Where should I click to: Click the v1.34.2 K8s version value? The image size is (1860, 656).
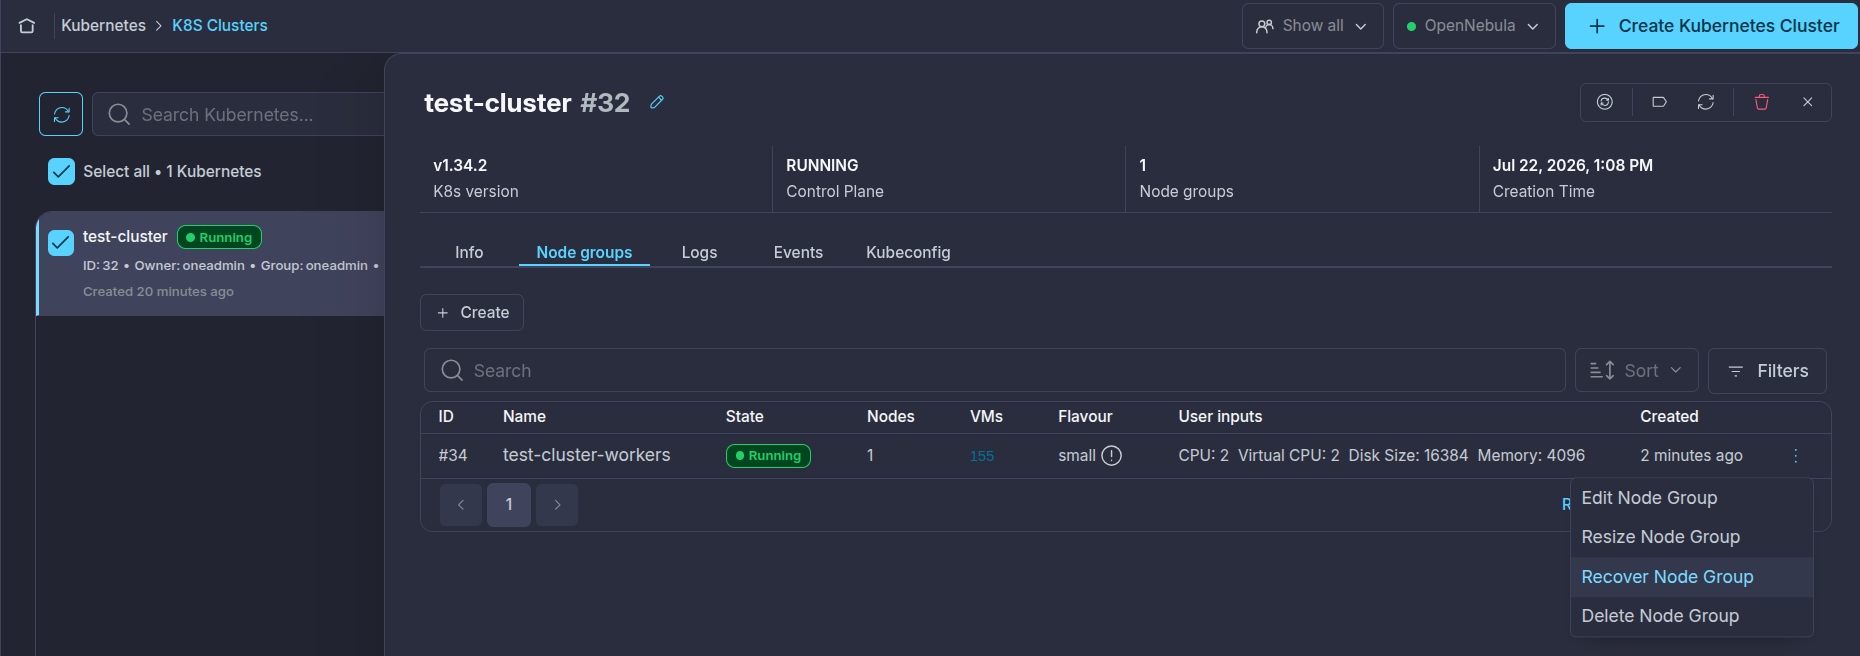coord(460,165)
